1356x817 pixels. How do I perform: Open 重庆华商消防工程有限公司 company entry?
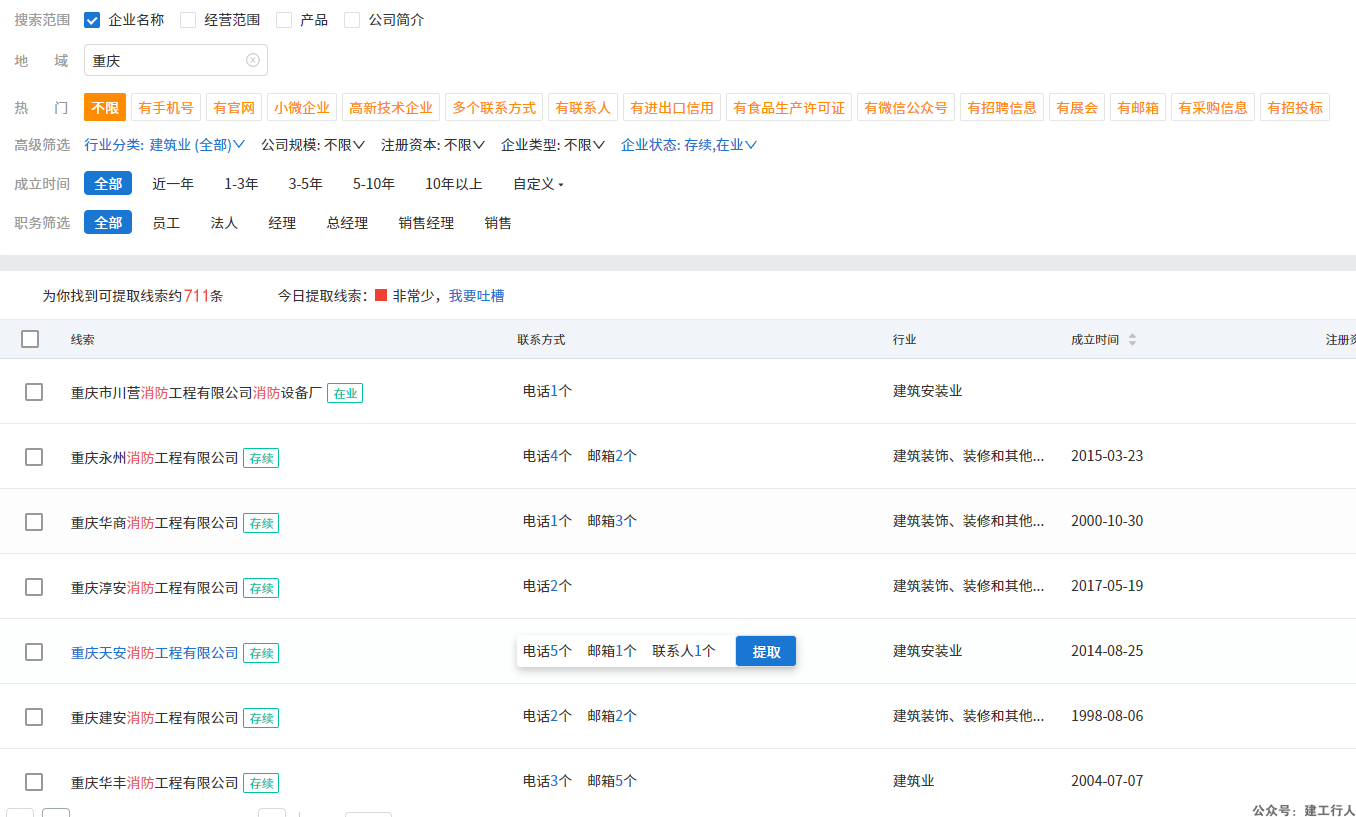coord(155,523)
